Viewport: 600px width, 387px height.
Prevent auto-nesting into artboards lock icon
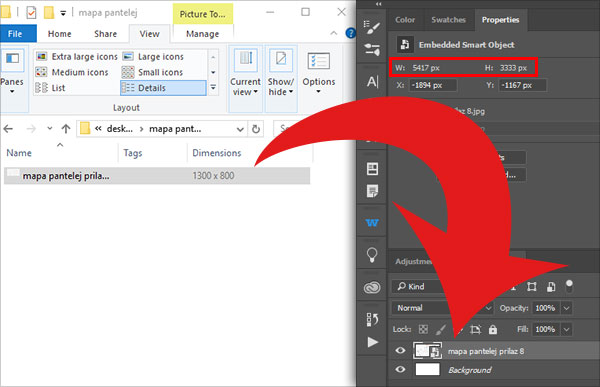tap(476, 329)
